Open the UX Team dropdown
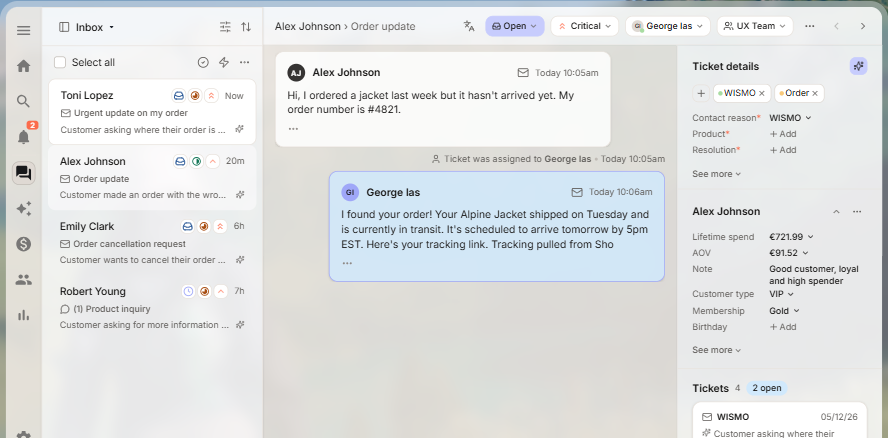888x438 pixels. [755, 26]
